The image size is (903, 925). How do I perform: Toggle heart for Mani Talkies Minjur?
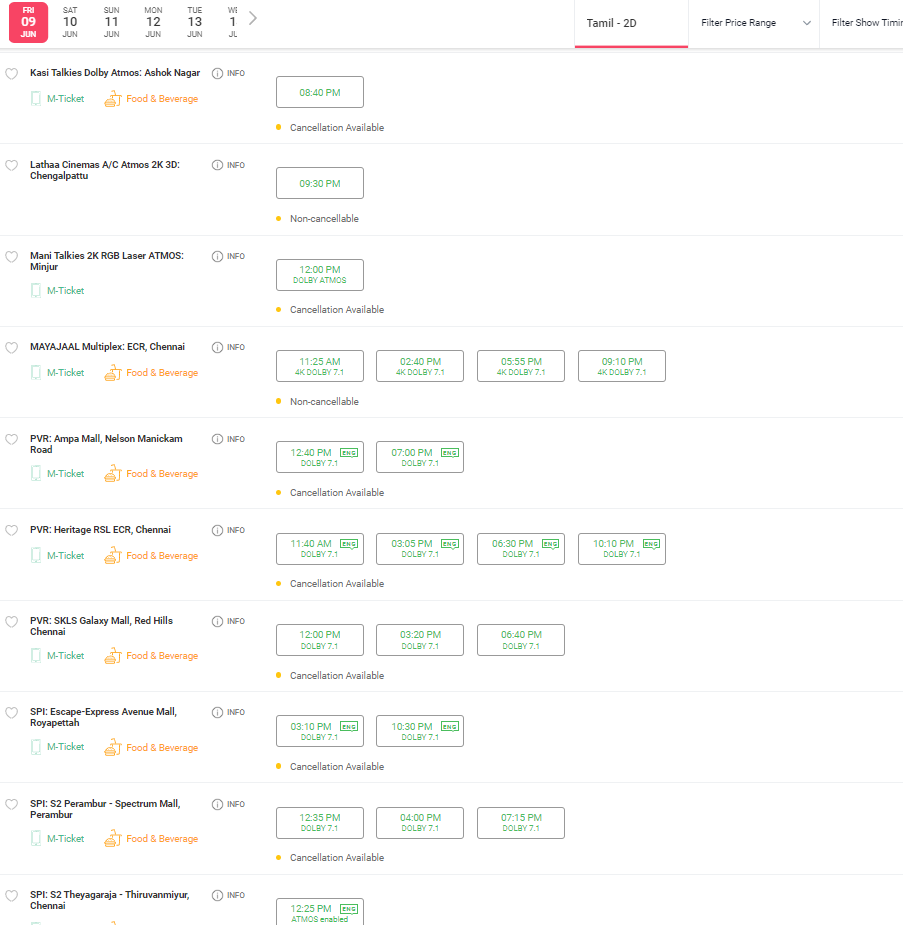(x=11, y=257)
